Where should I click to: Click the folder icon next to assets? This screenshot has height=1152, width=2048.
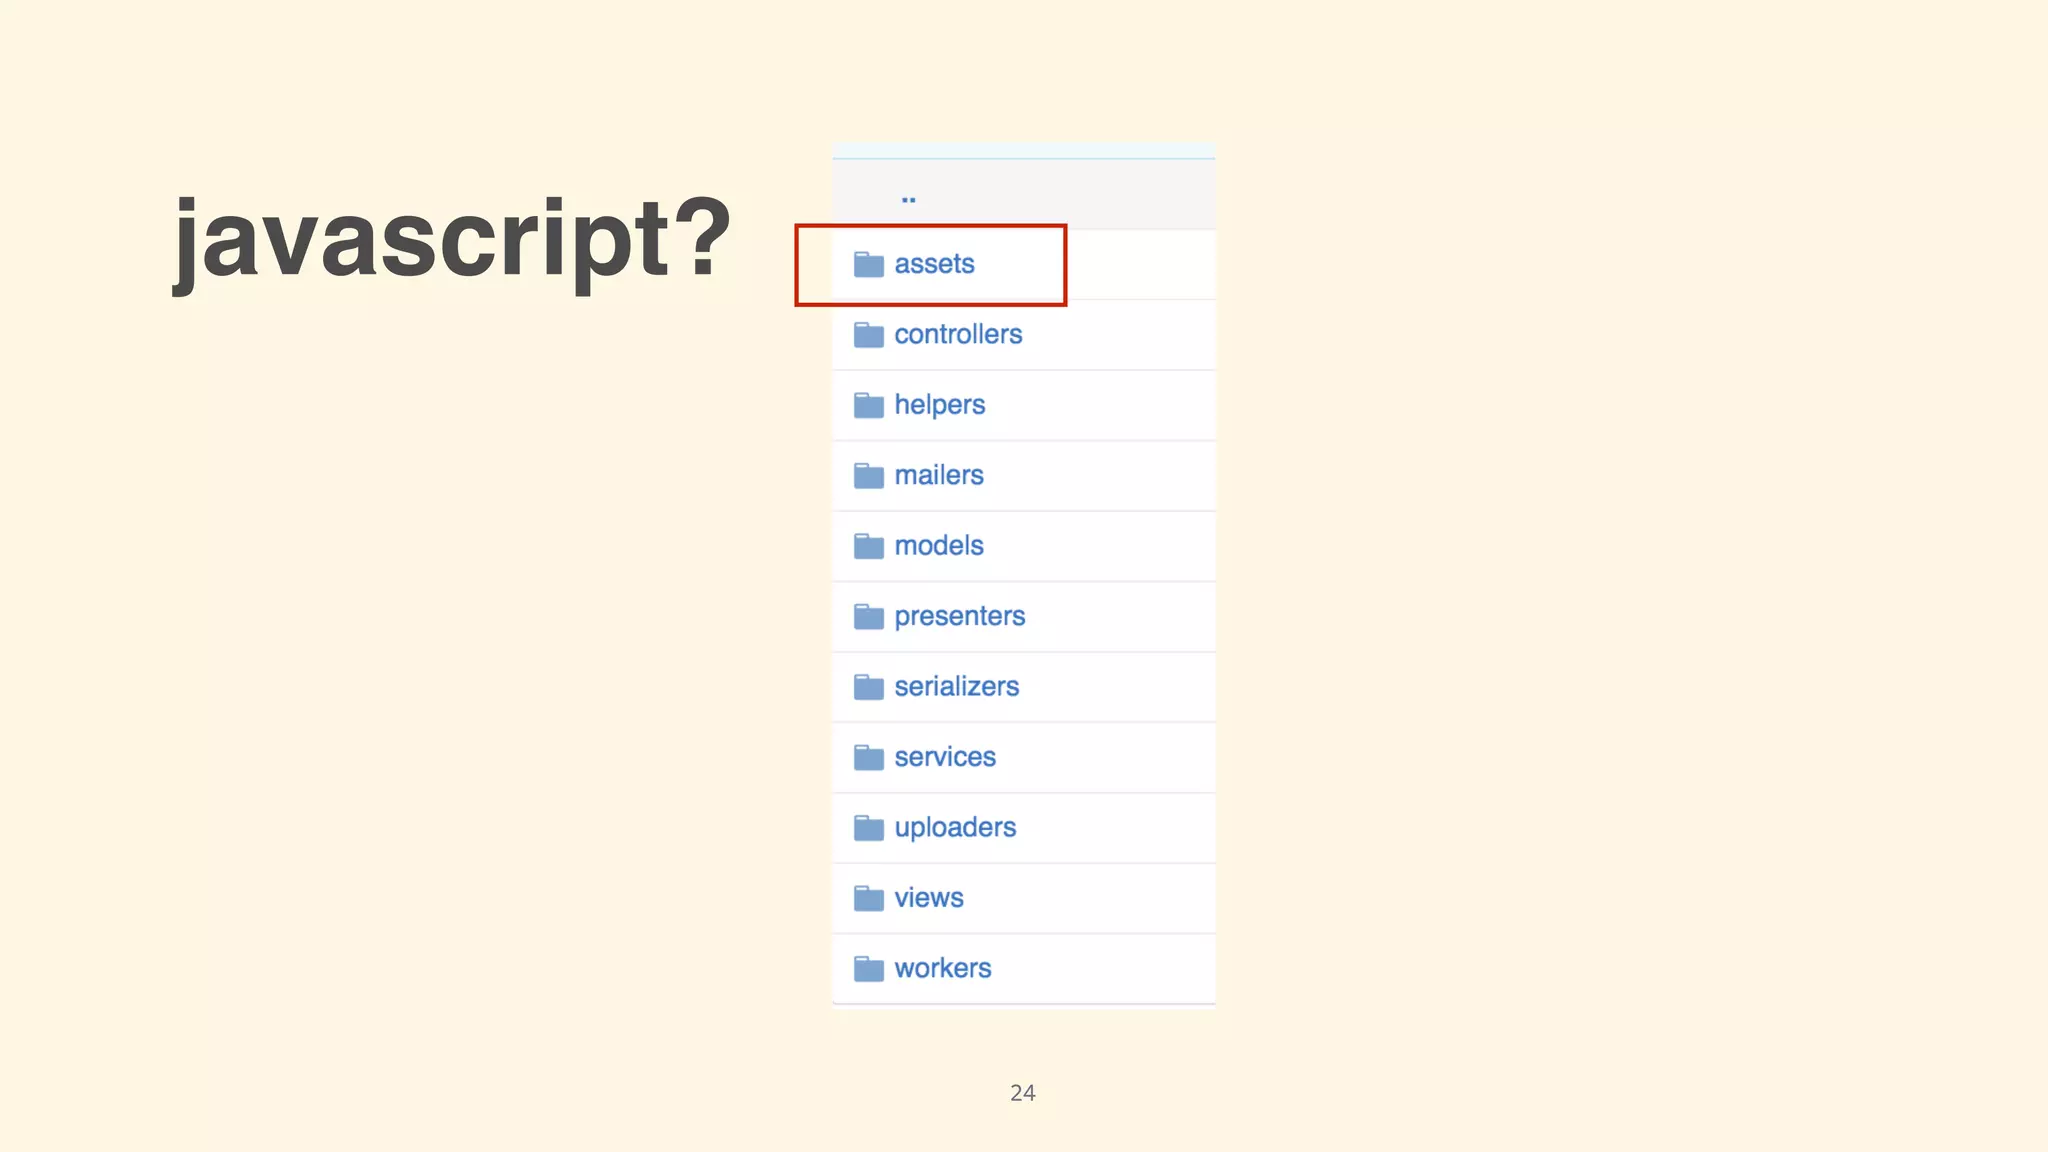(868, 265)
